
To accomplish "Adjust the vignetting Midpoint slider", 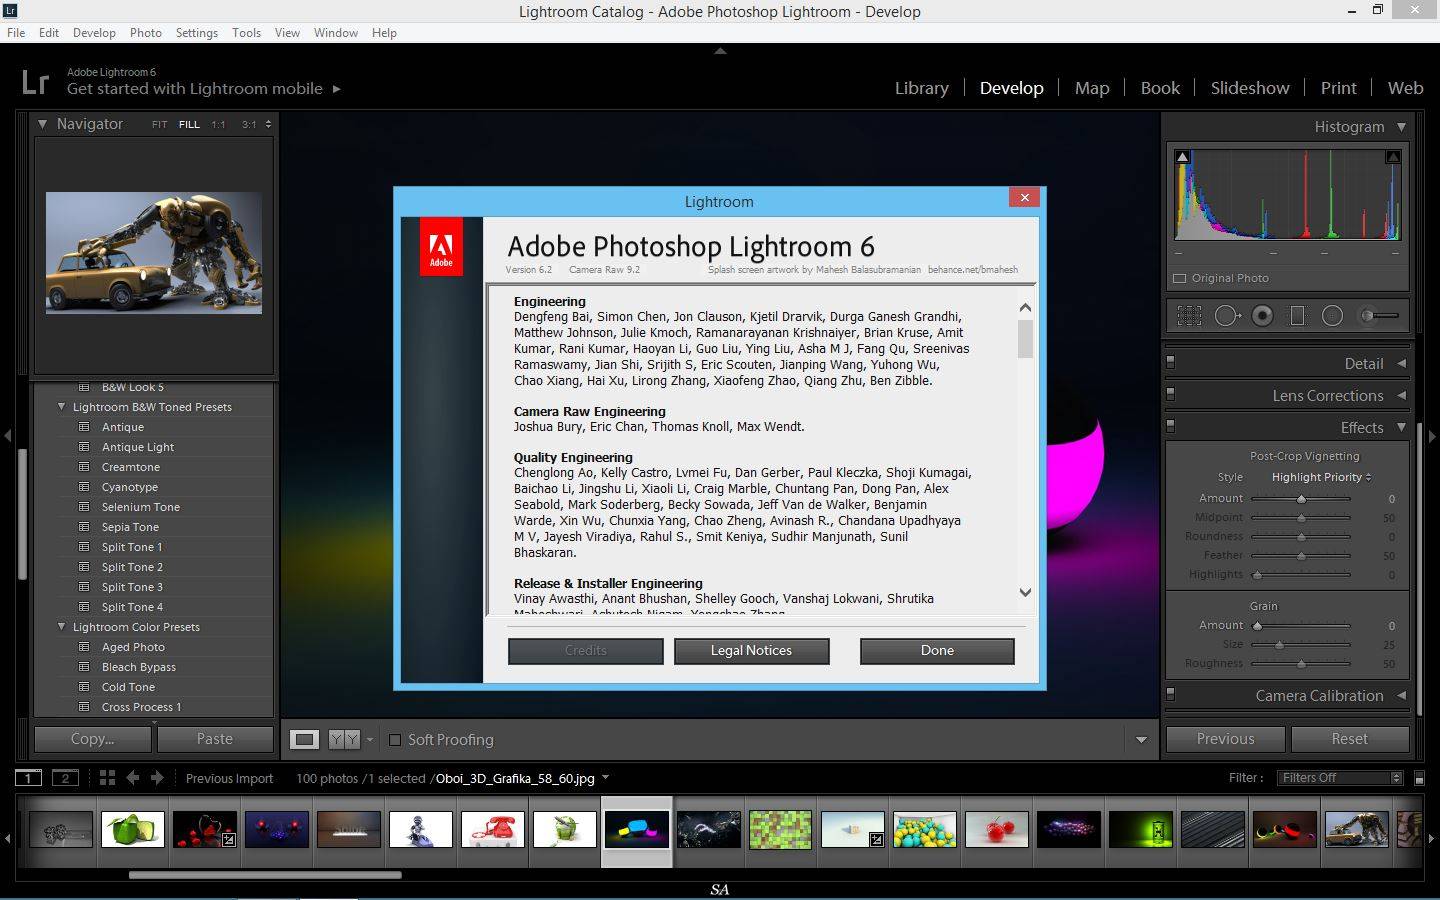I will pos(1301,518).
